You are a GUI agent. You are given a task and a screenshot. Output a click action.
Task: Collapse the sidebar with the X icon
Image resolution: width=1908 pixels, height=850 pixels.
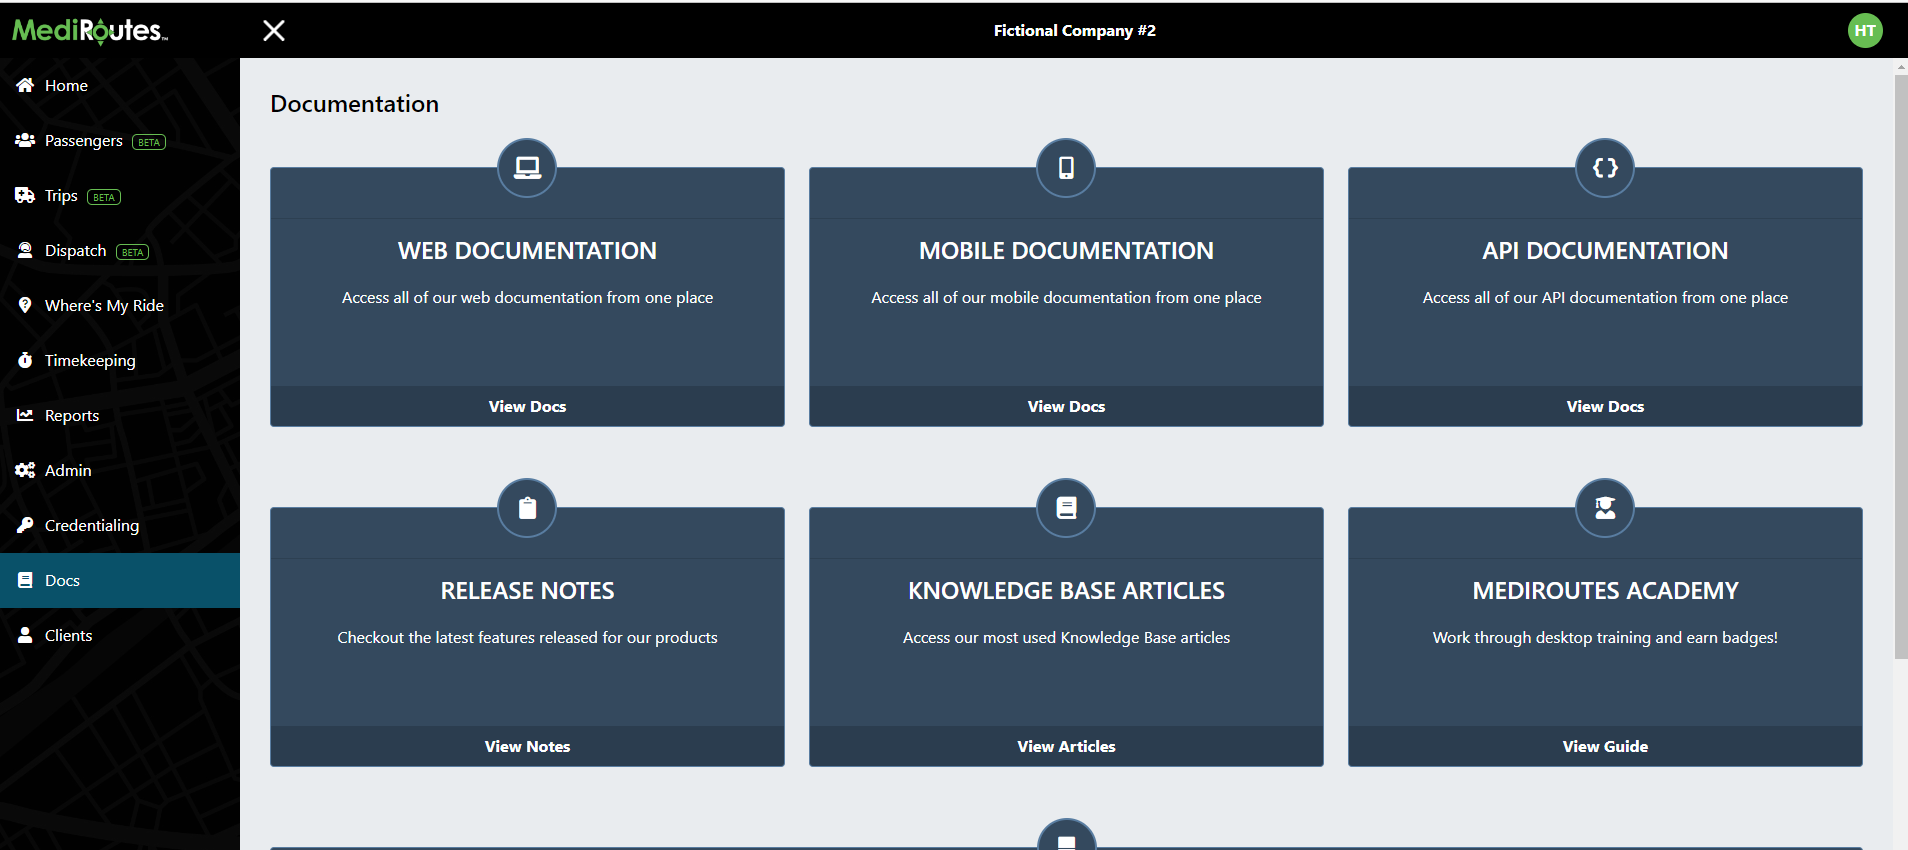[274, 31]
